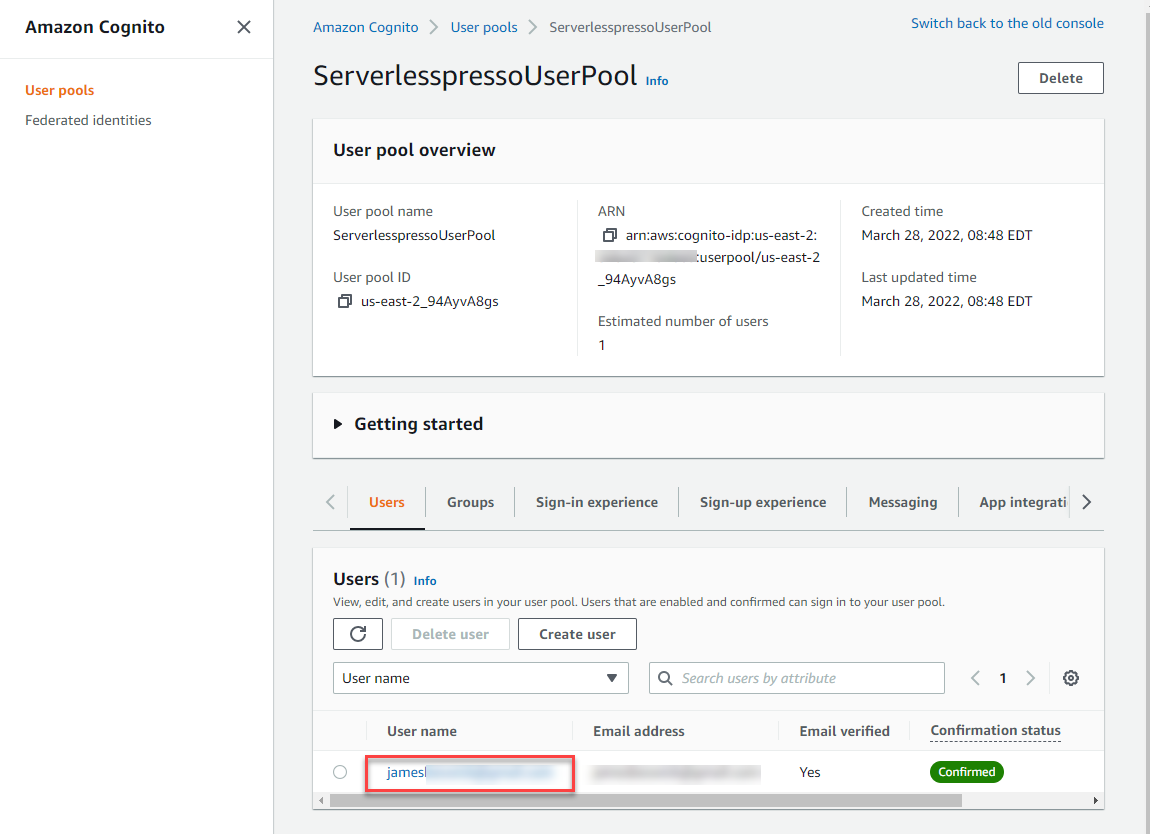Click the Delete user button
This screenshot has height=834, width=1150.
click(x=450, y=634)
